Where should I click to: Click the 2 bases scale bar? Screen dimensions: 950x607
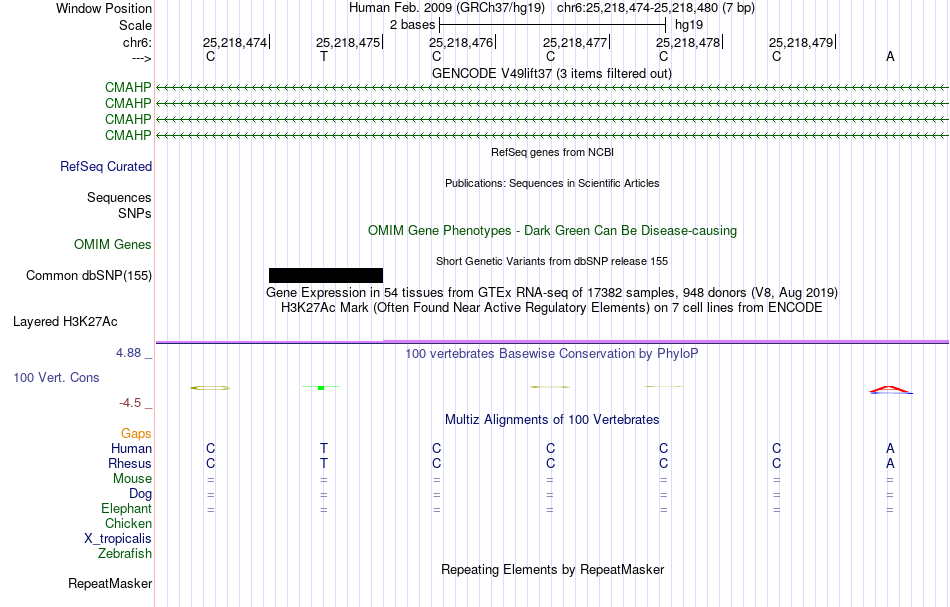point(553,25)
